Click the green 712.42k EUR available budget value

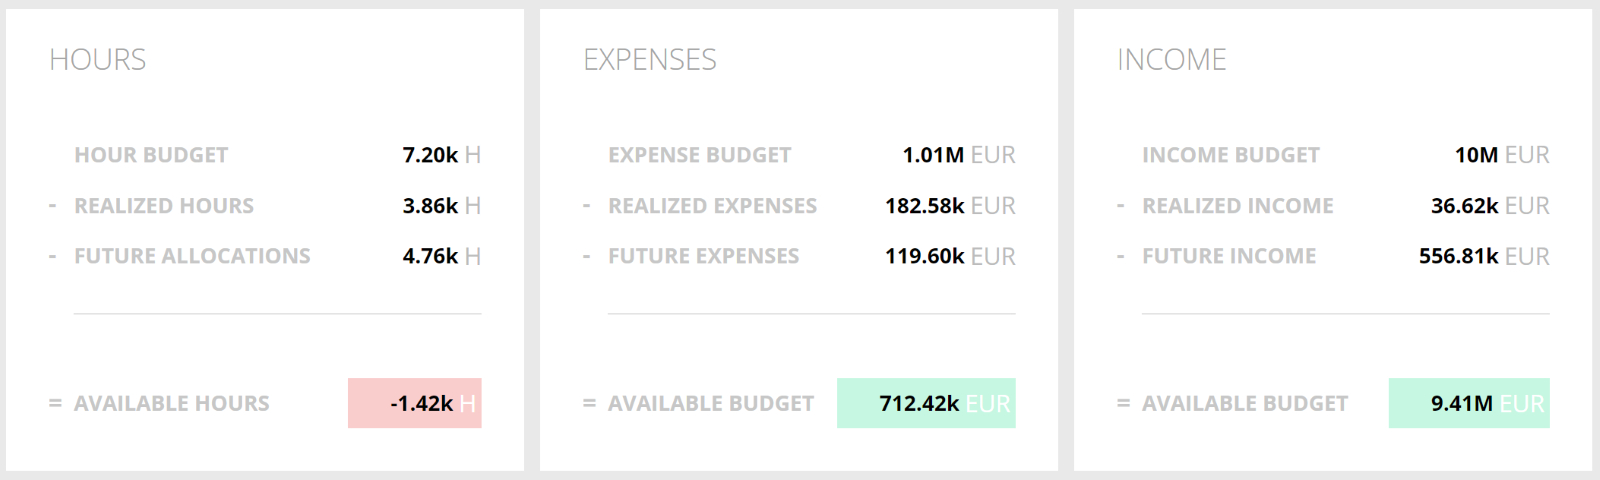click(x=926, y=403)
